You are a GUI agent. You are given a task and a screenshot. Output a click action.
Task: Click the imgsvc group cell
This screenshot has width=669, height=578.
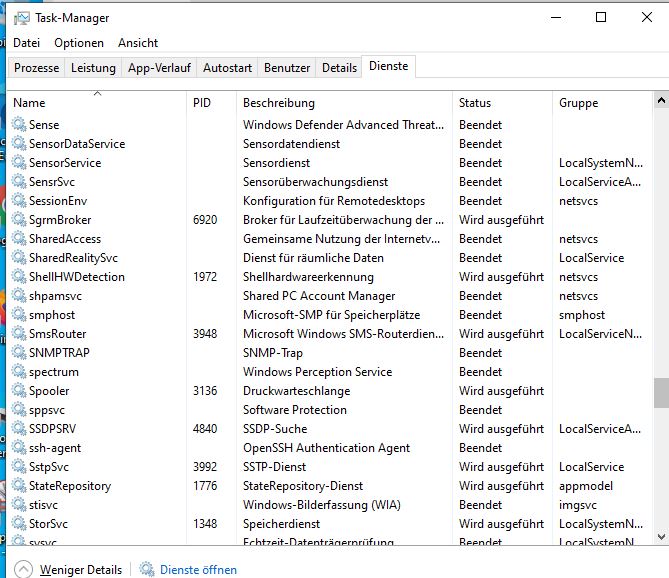point(578,505)
